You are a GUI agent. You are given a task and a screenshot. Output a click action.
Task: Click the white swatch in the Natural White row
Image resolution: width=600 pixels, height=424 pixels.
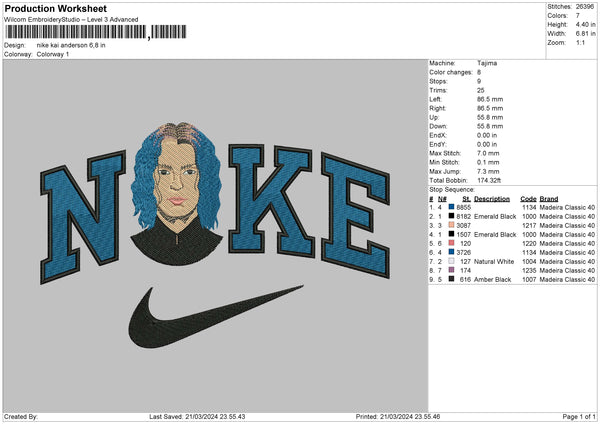click(x=452, y=261)
